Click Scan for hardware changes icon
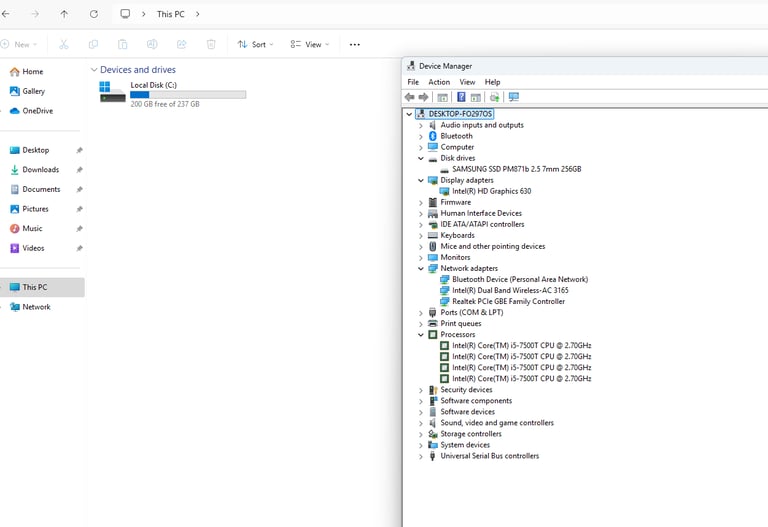This screenshot has width=768, height=527. pos(513,97)
